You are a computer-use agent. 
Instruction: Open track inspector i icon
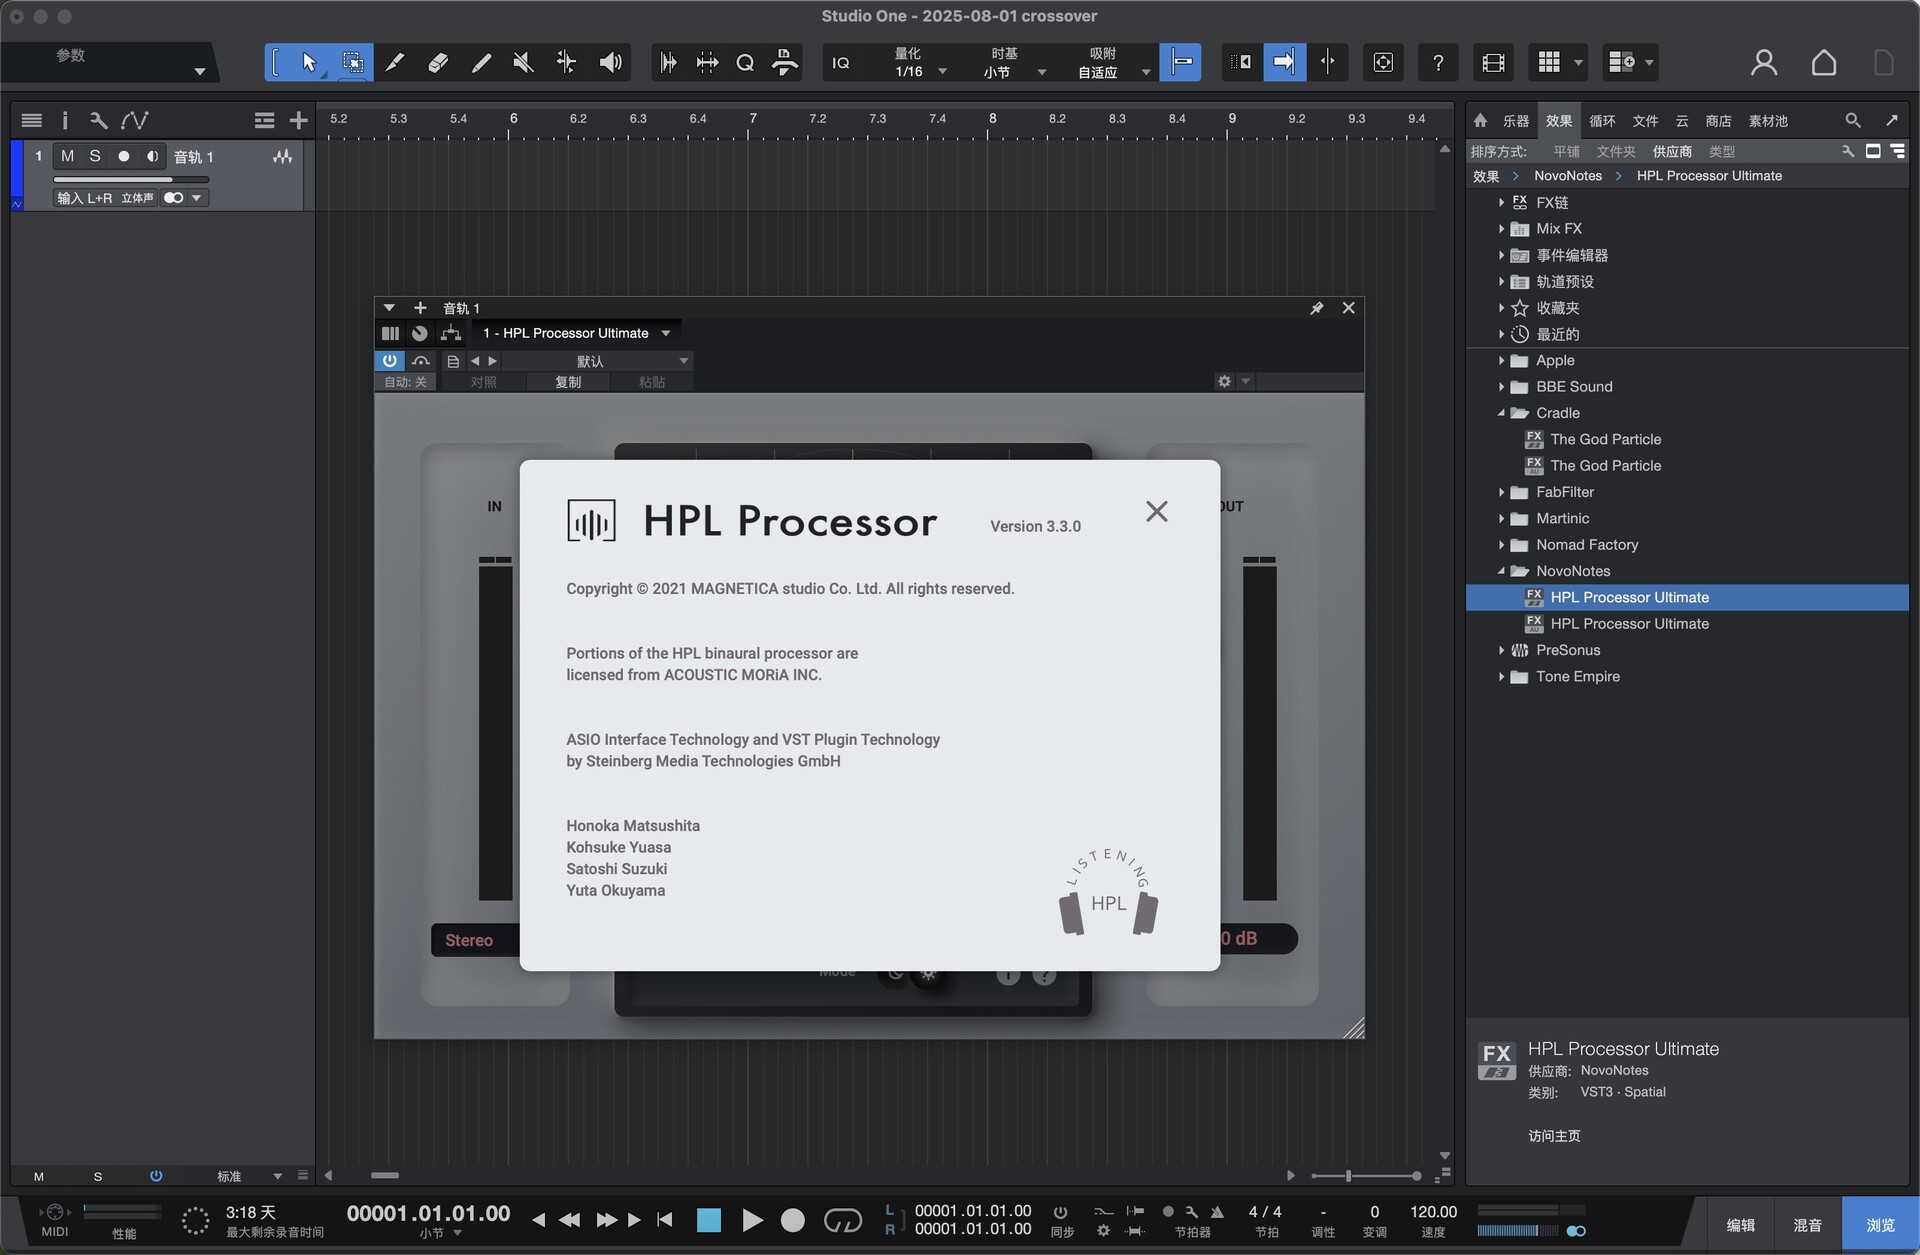tap(65, 120)
